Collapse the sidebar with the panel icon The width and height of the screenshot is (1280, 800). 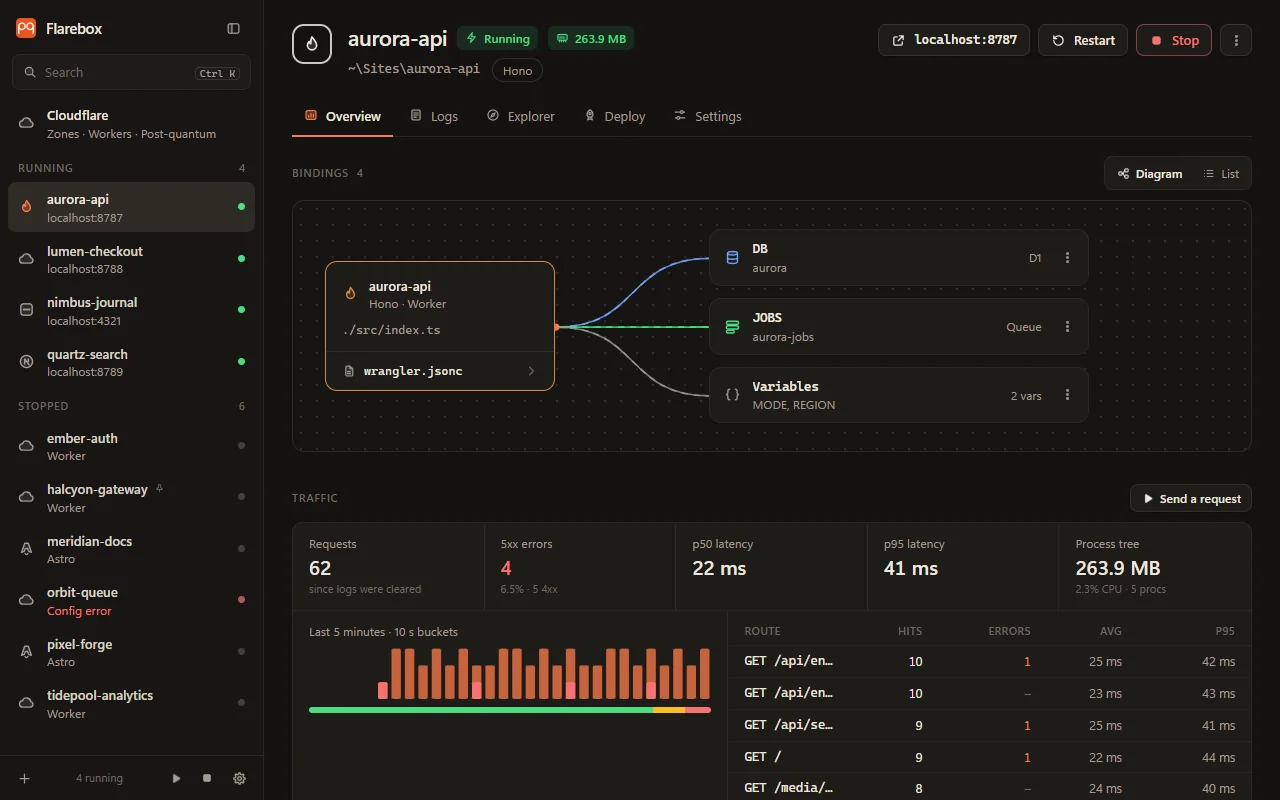pyautogui.click(x=234, y=29)
